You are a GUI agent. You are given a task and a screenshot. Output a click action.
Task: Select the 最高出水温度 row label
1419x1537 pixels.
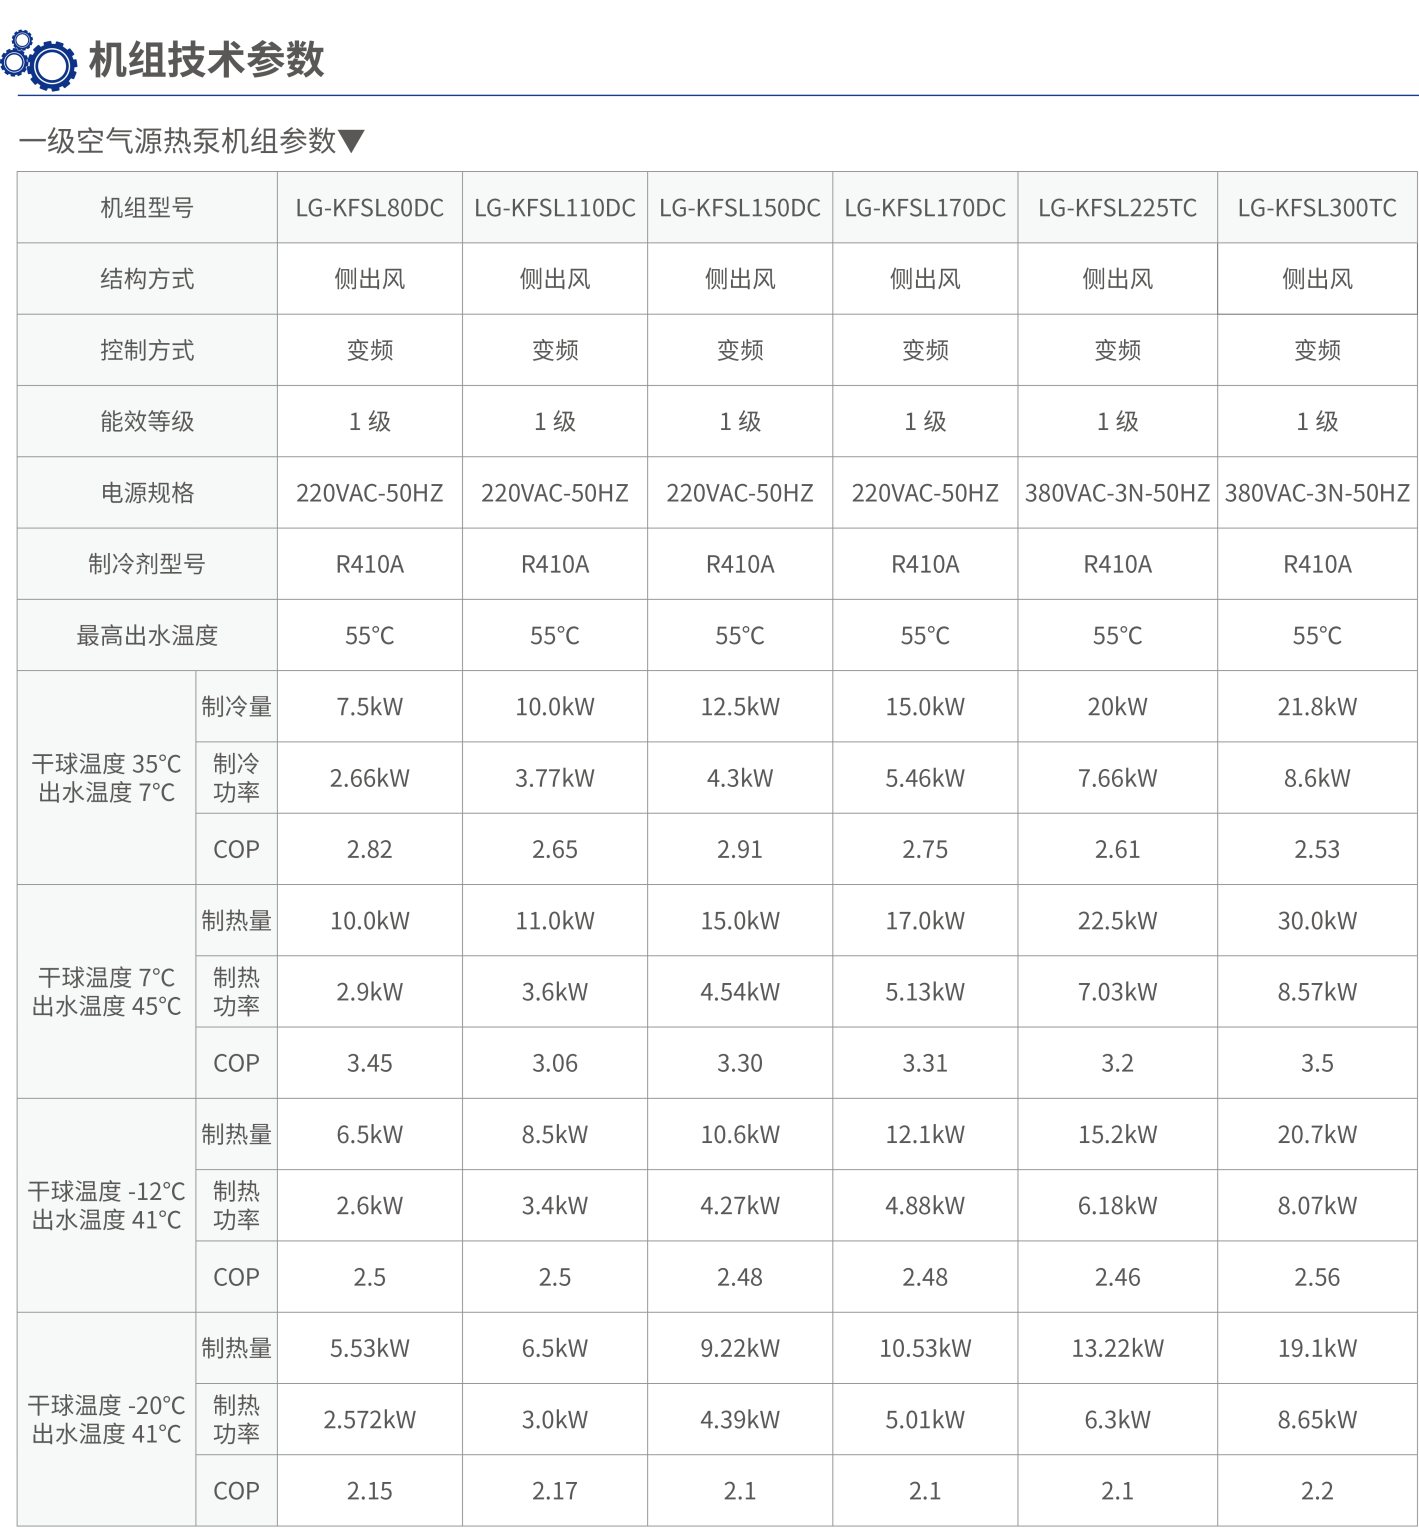click(147, 635)
